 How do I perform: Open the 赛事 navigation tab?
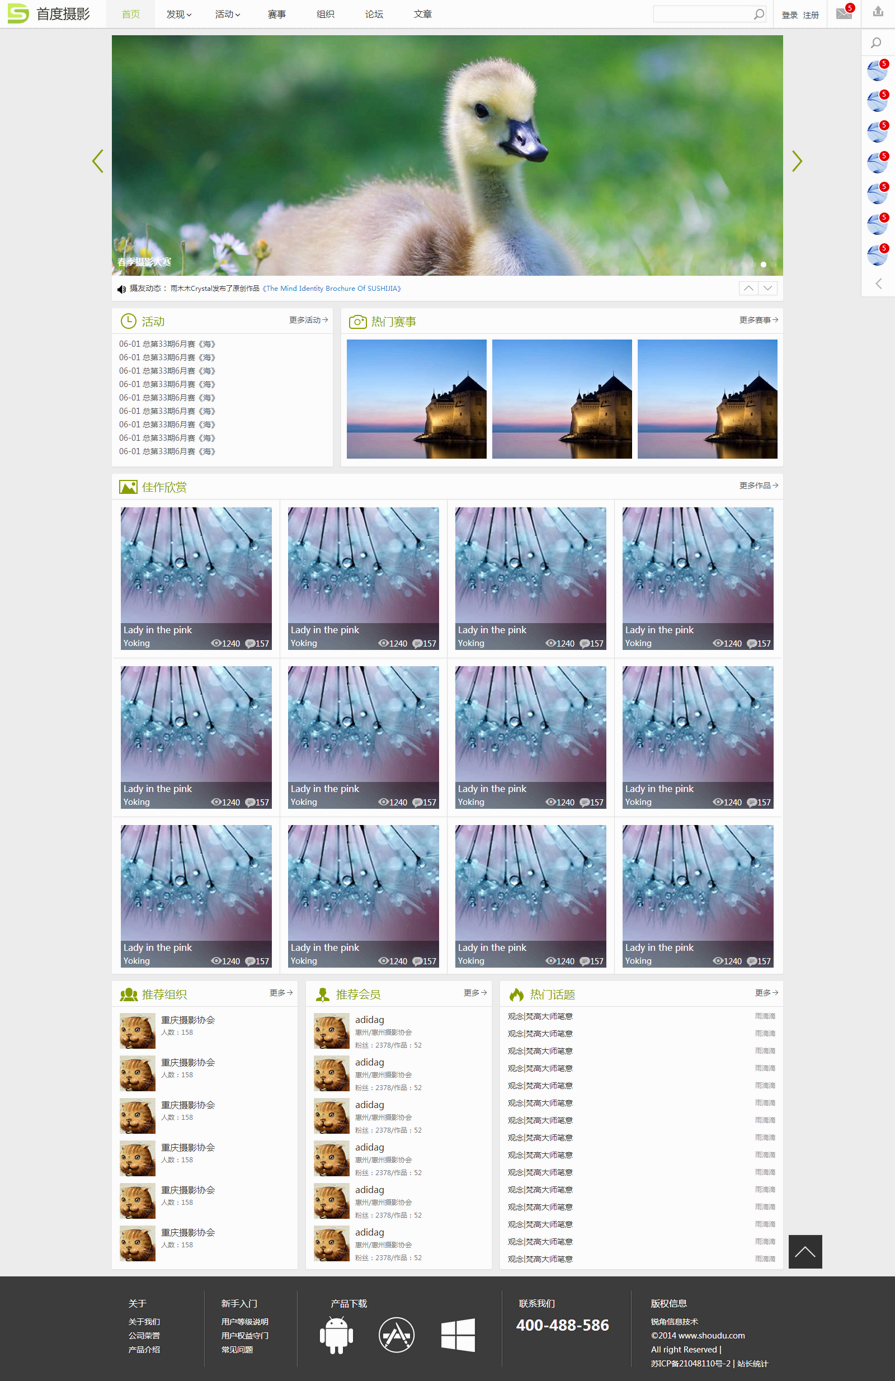(x=277, y=14)
